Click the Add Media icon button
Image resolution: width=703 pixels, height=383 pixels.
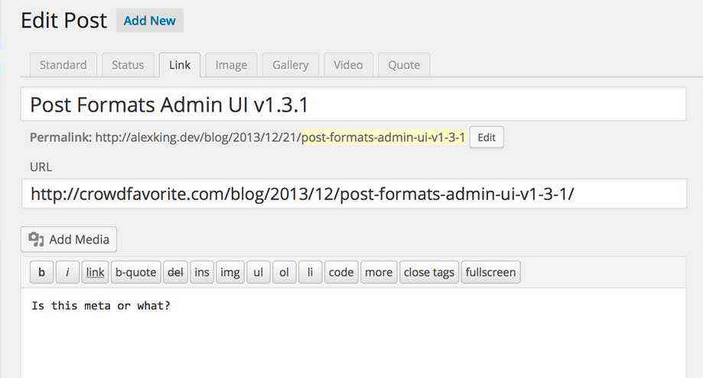69,239
